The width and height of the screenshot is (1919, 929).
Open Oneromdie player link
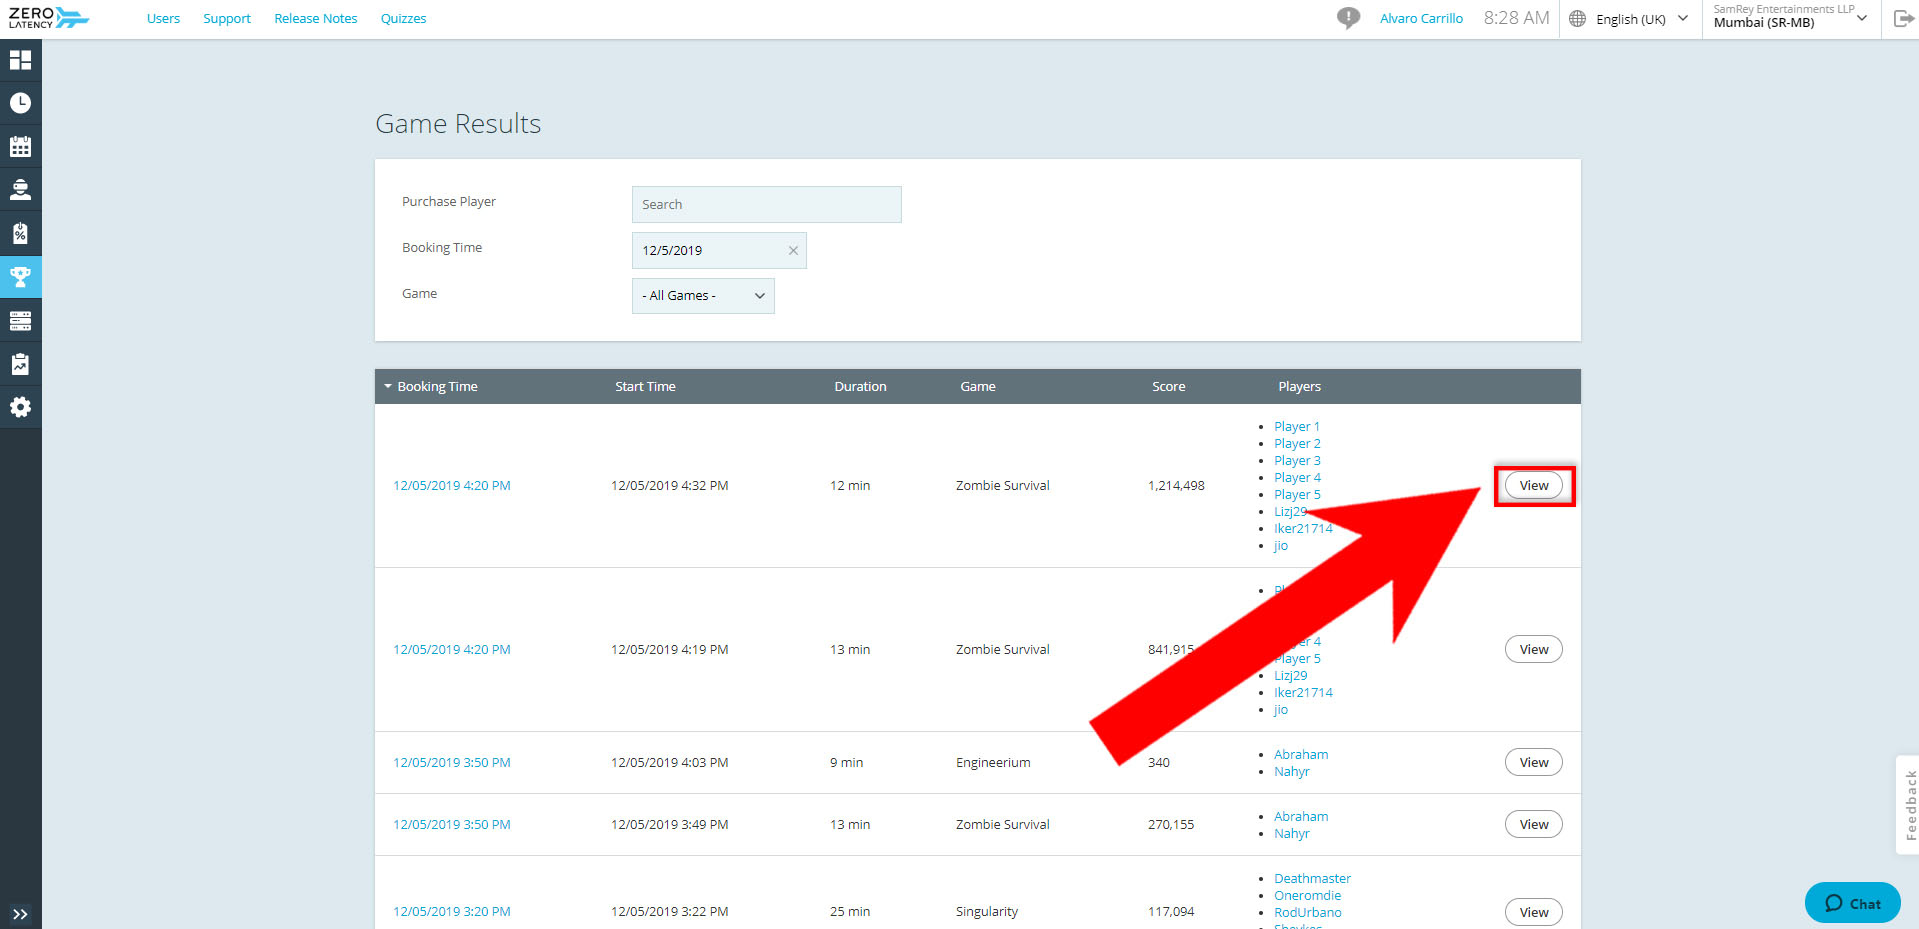[x=1308, y=896]
